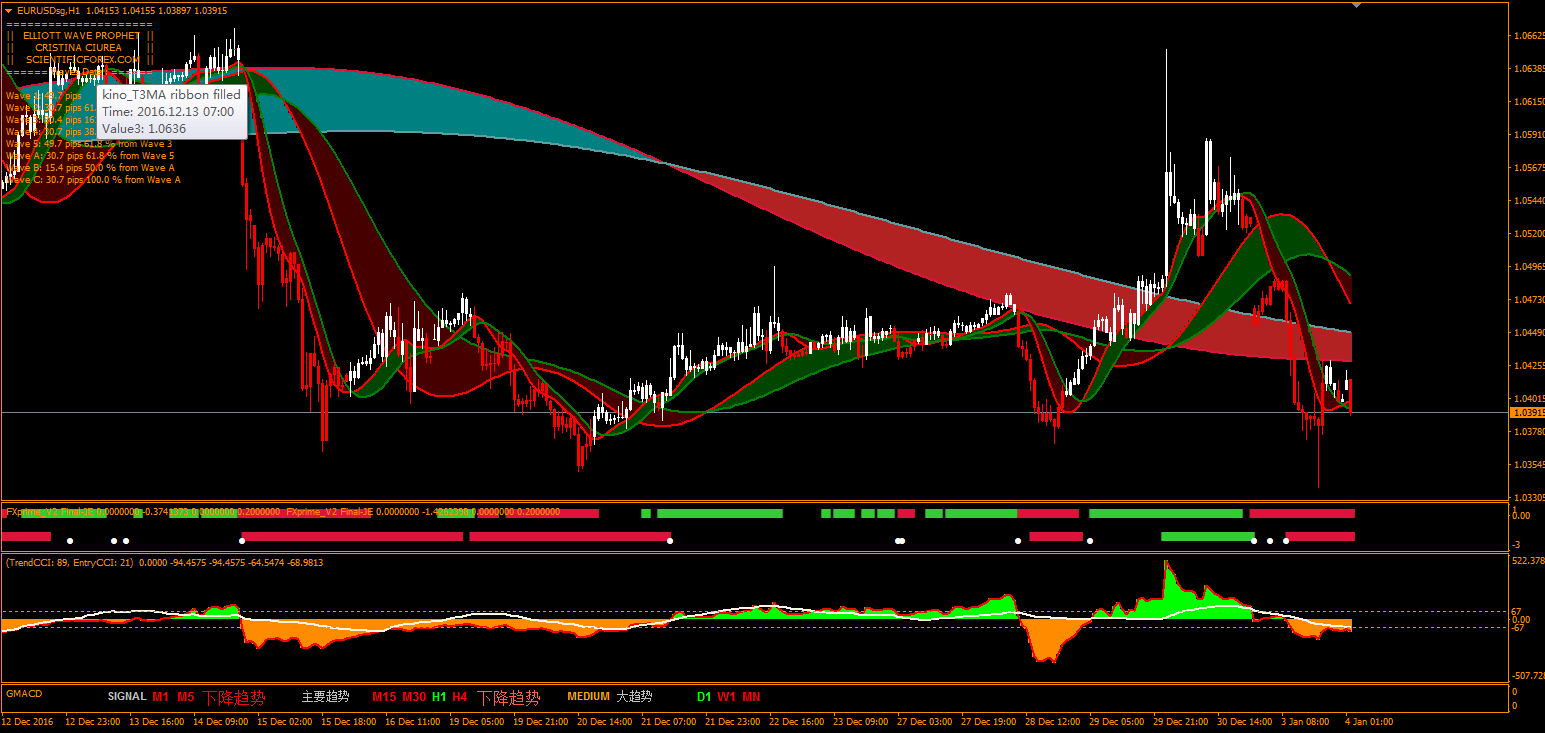Click the ELLIOTT WAVE PROPHET label

[81, 36]
